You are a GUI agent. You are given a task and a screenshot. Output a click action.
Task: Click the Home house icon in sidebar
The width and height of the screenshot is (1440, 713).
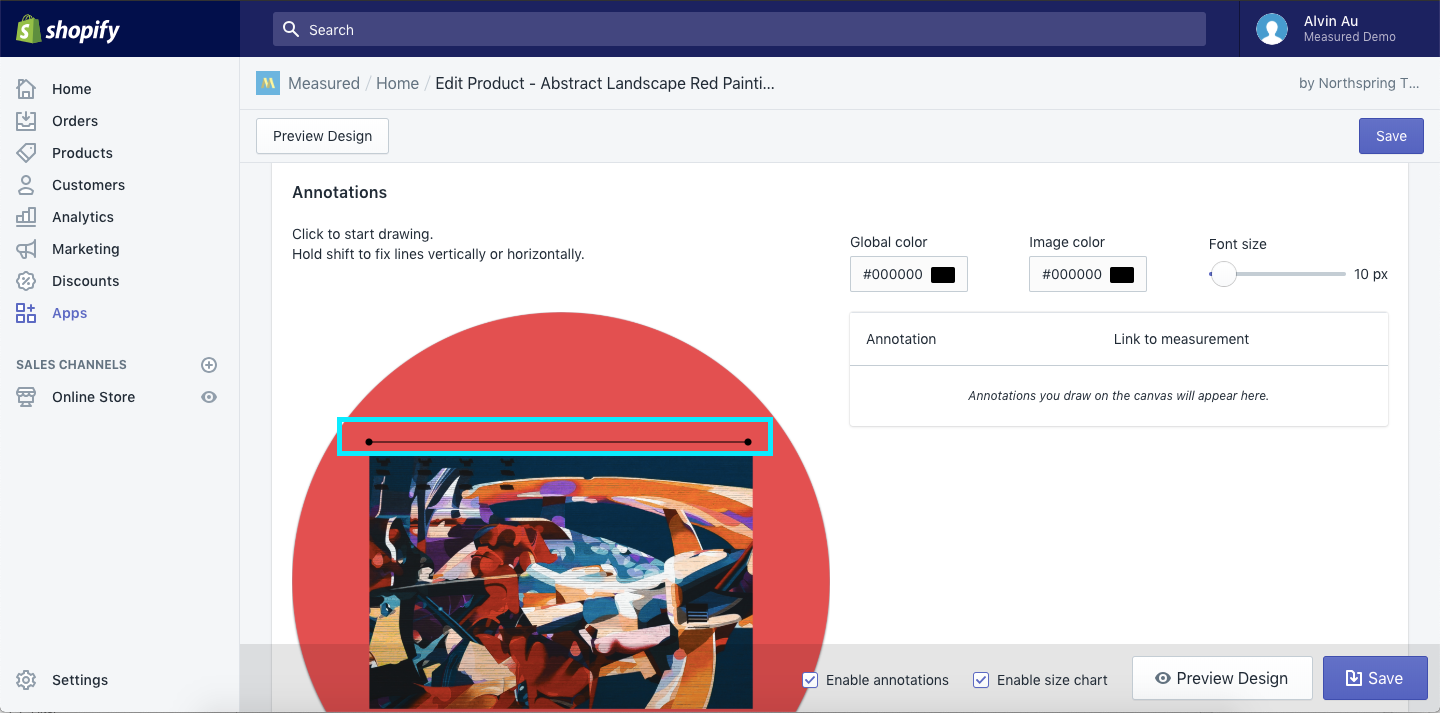click(26, 89)
